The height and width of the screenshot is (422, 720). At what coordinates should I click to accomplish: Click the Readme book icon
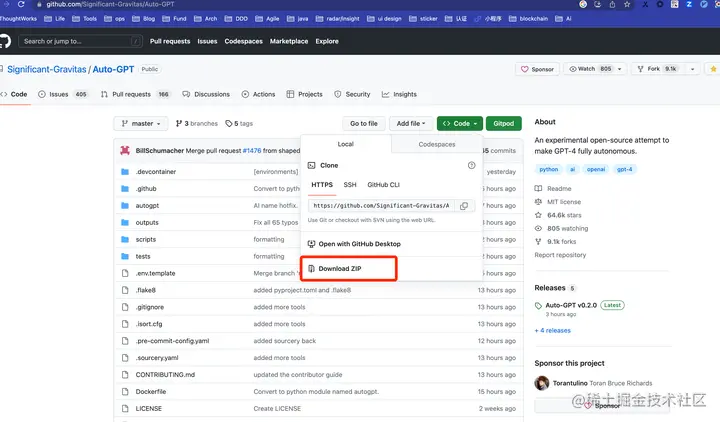click(x=538, y=189)
